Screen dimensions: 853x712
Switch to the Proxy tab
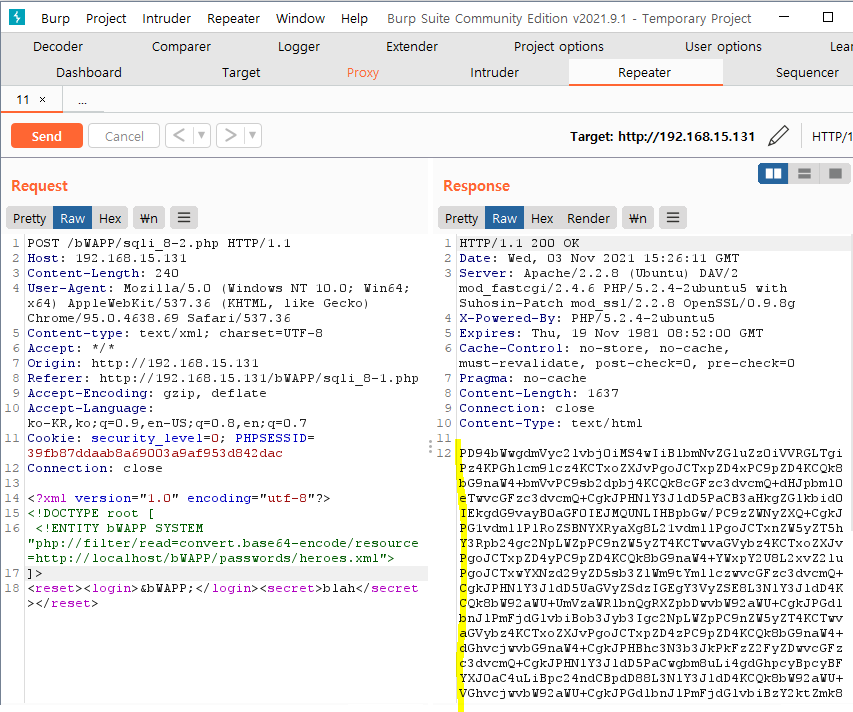tap(363, 72)
